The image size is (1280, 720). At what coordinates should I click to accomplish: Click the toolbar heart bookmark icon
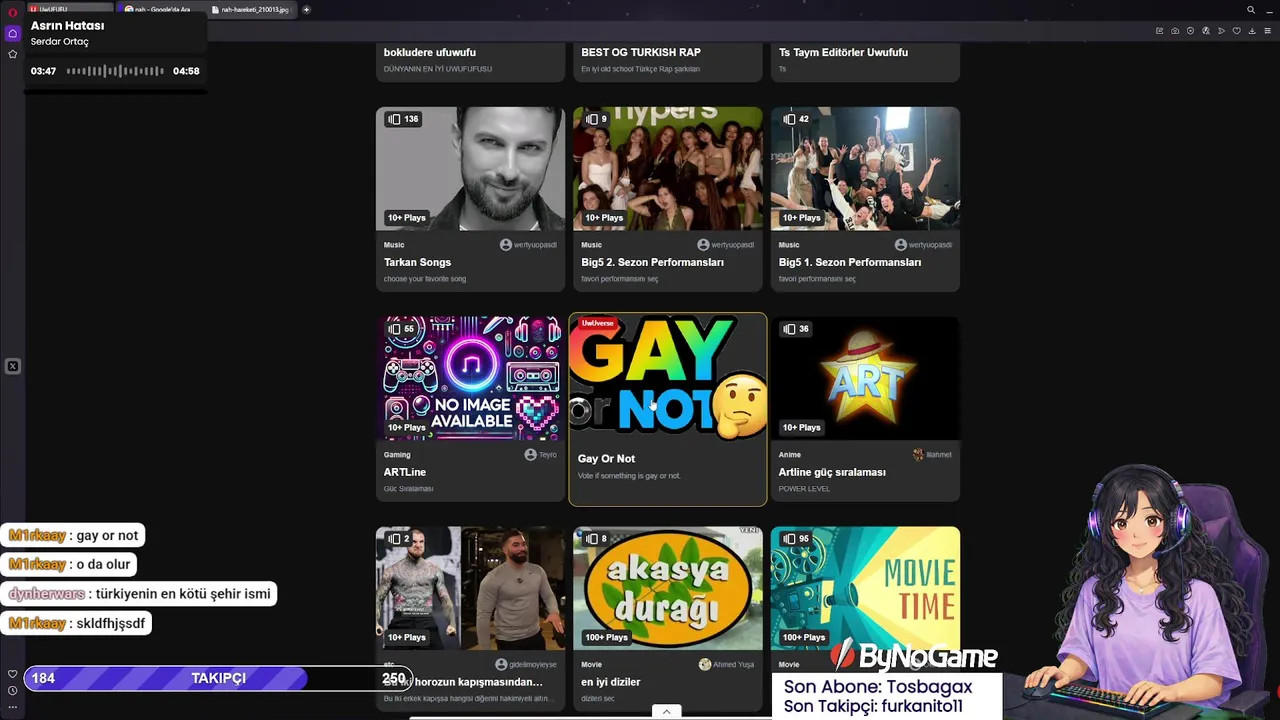pos(1236,31)
